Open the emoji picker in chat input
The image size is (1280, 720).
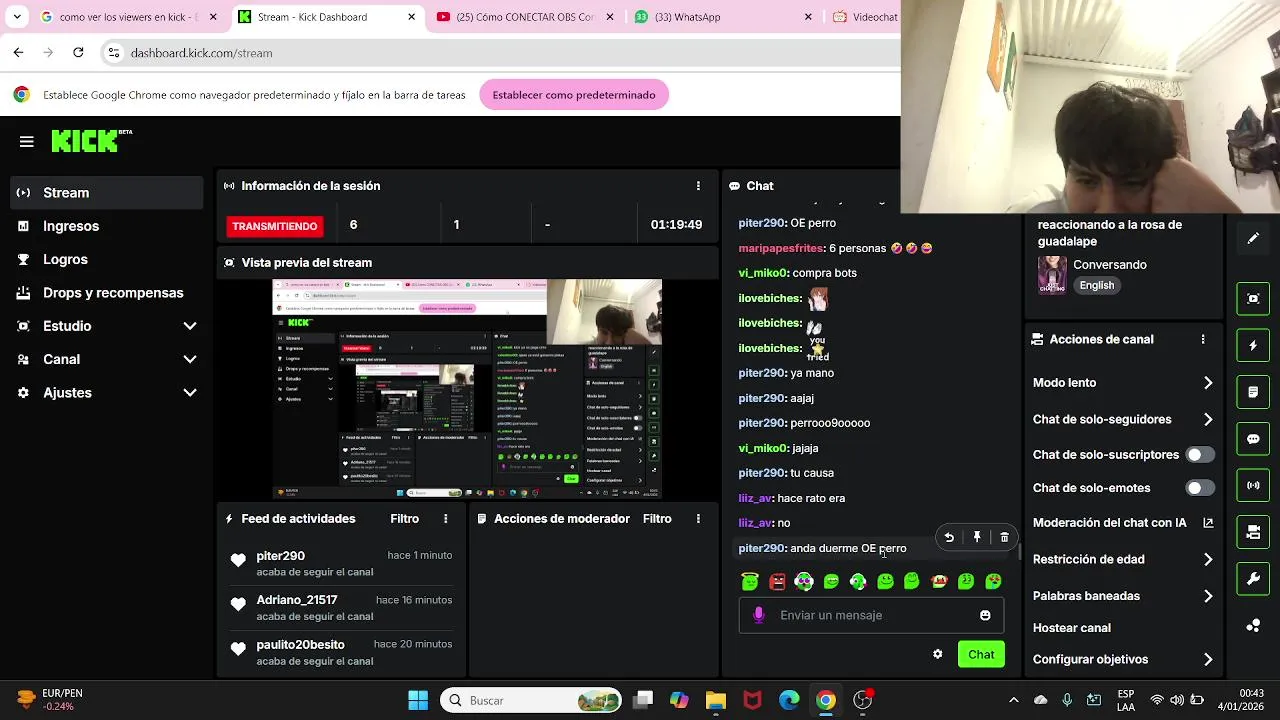coord(985,615)
